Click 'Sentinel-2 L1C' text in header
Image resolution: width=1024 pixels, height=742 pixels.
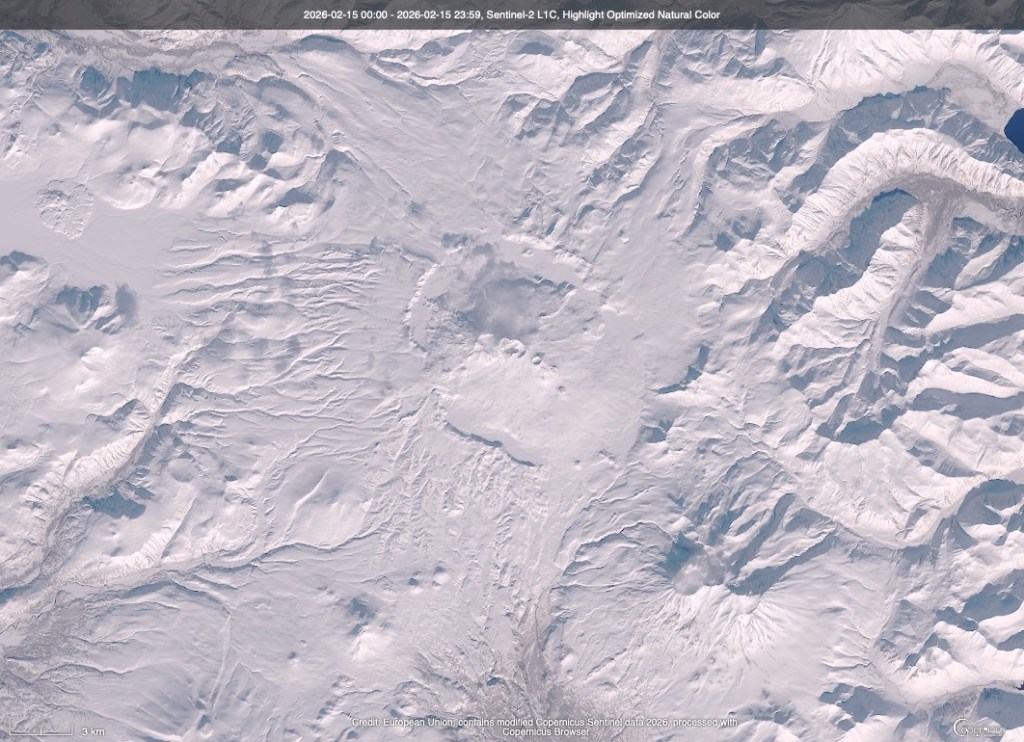coord(533,15)
